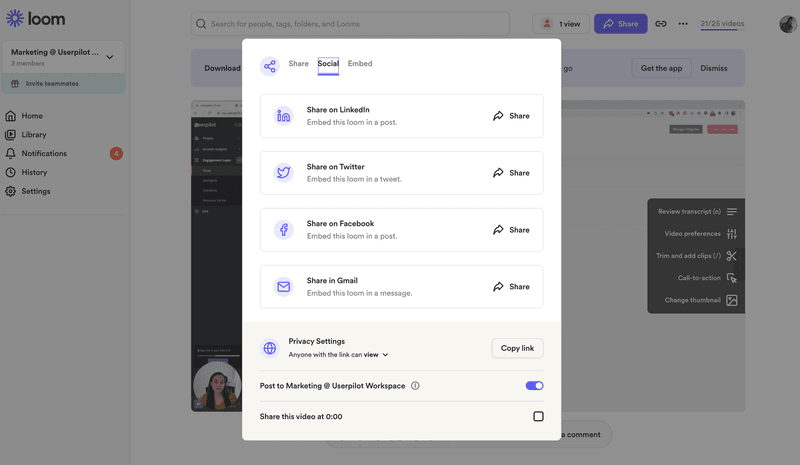Share the loom on Facebook
This screenshot has width=800, height=465.
pyautogui.click(x=511, y=230)
